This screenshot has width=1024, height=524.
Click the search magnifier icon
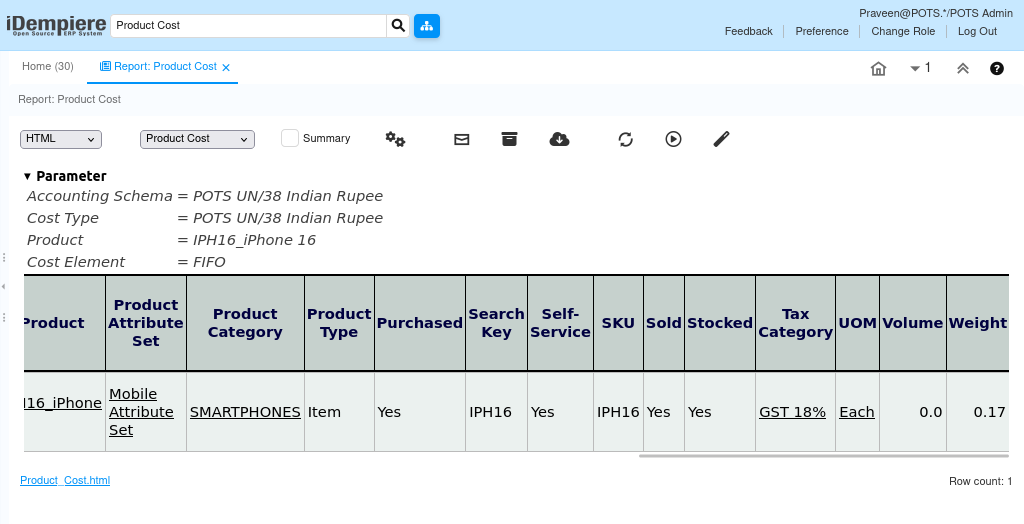point(398,25)
